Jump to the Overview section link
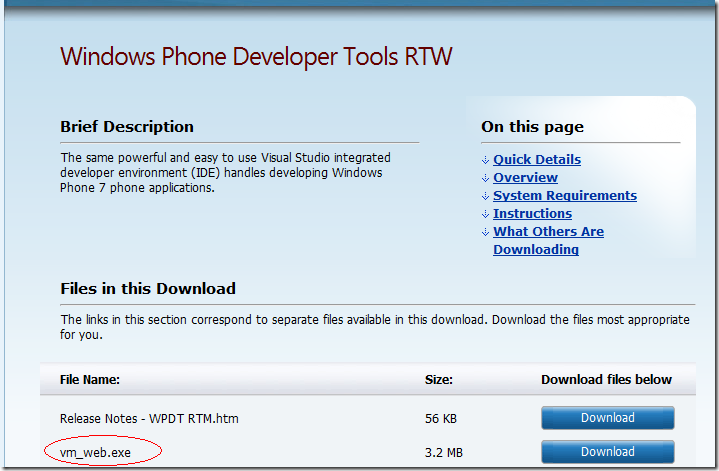The width and height of the screenshot is (719, 471). [x=525, y=177]
